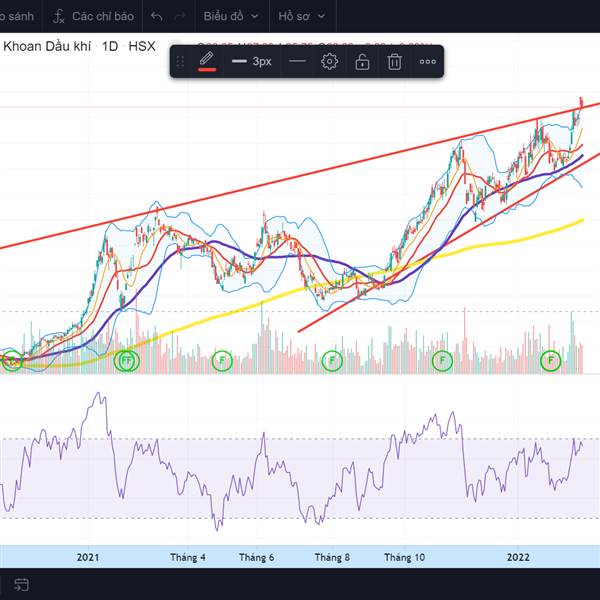Grab the drawing toolbar drag handle

tap(180, 62)
